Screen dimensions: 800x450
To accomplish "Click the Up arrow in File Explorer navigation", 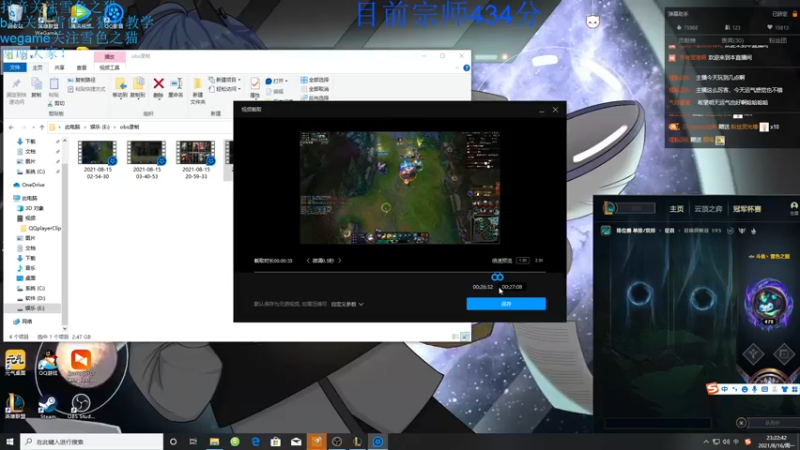I will (42, 127).
